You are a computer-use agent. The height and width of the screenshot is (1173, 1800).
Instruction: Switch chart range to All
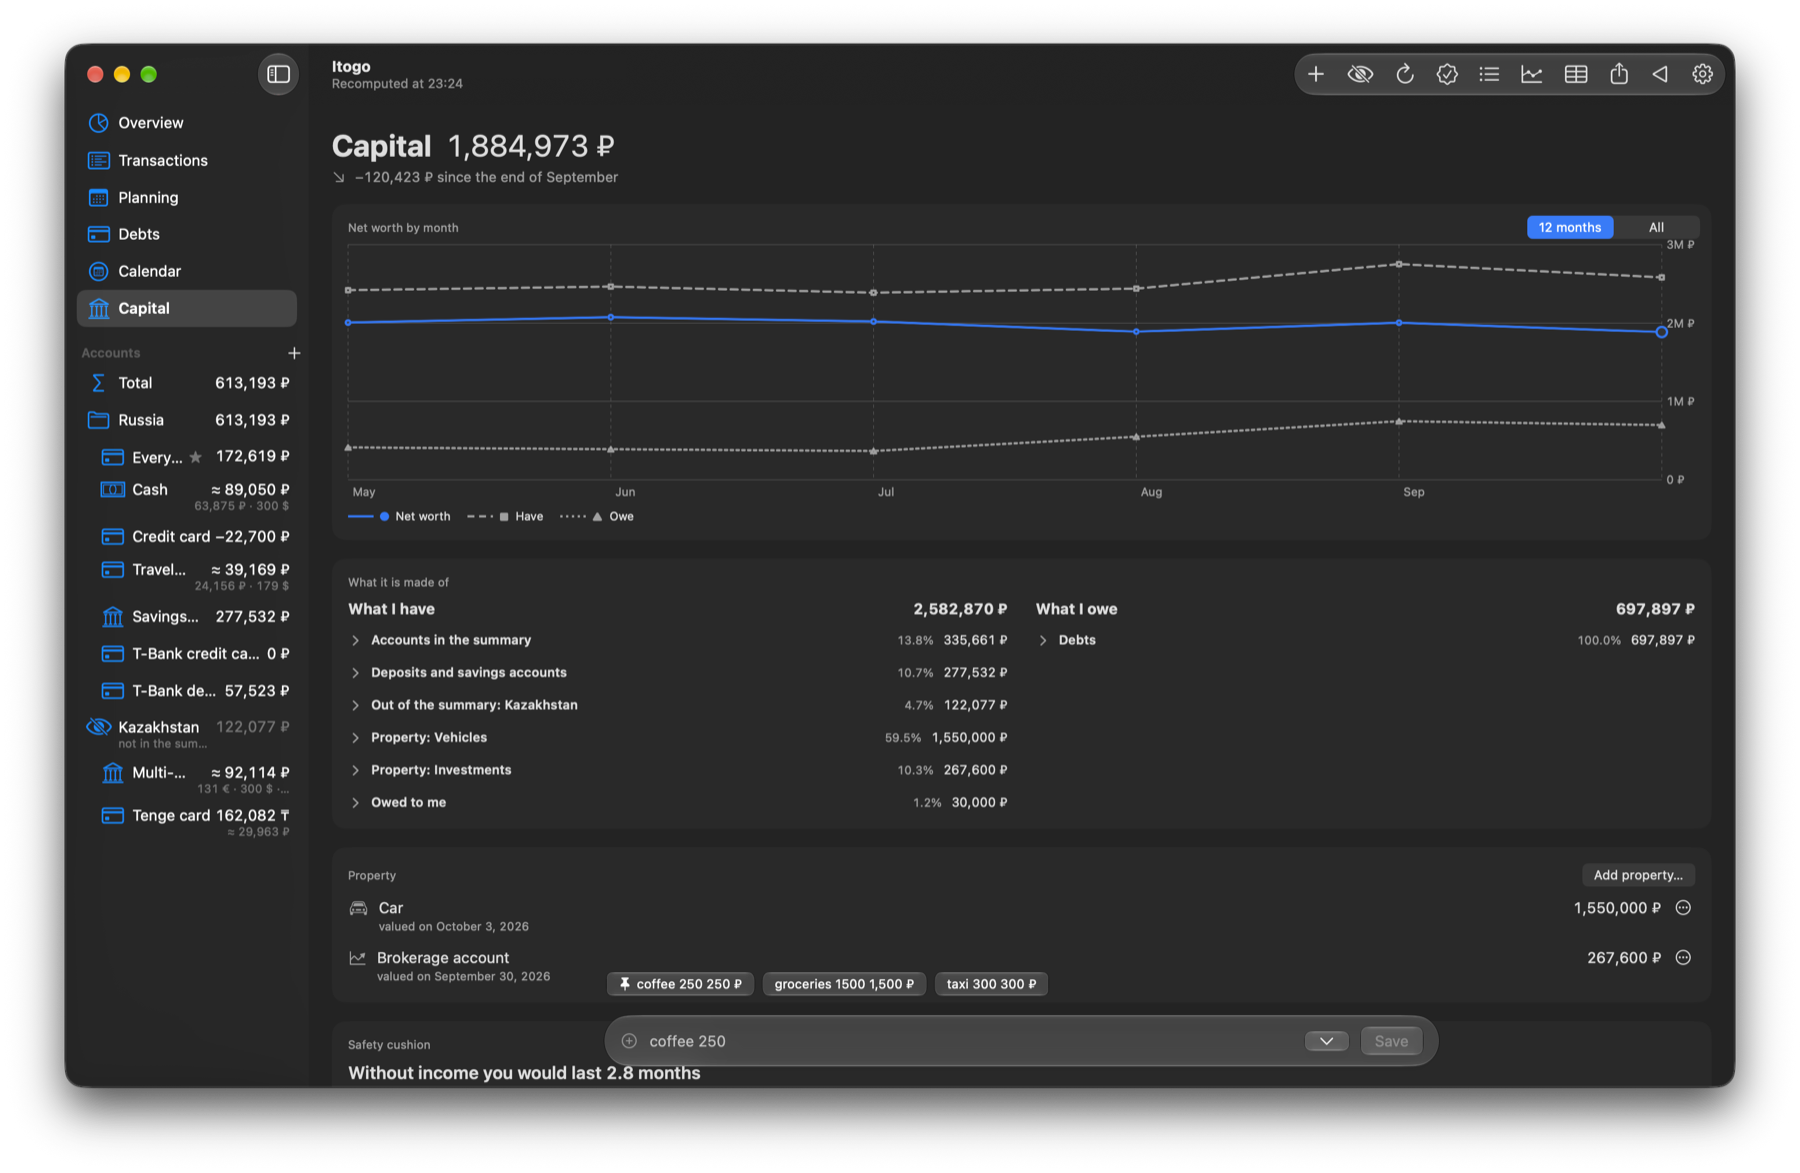pos(1656,227)
